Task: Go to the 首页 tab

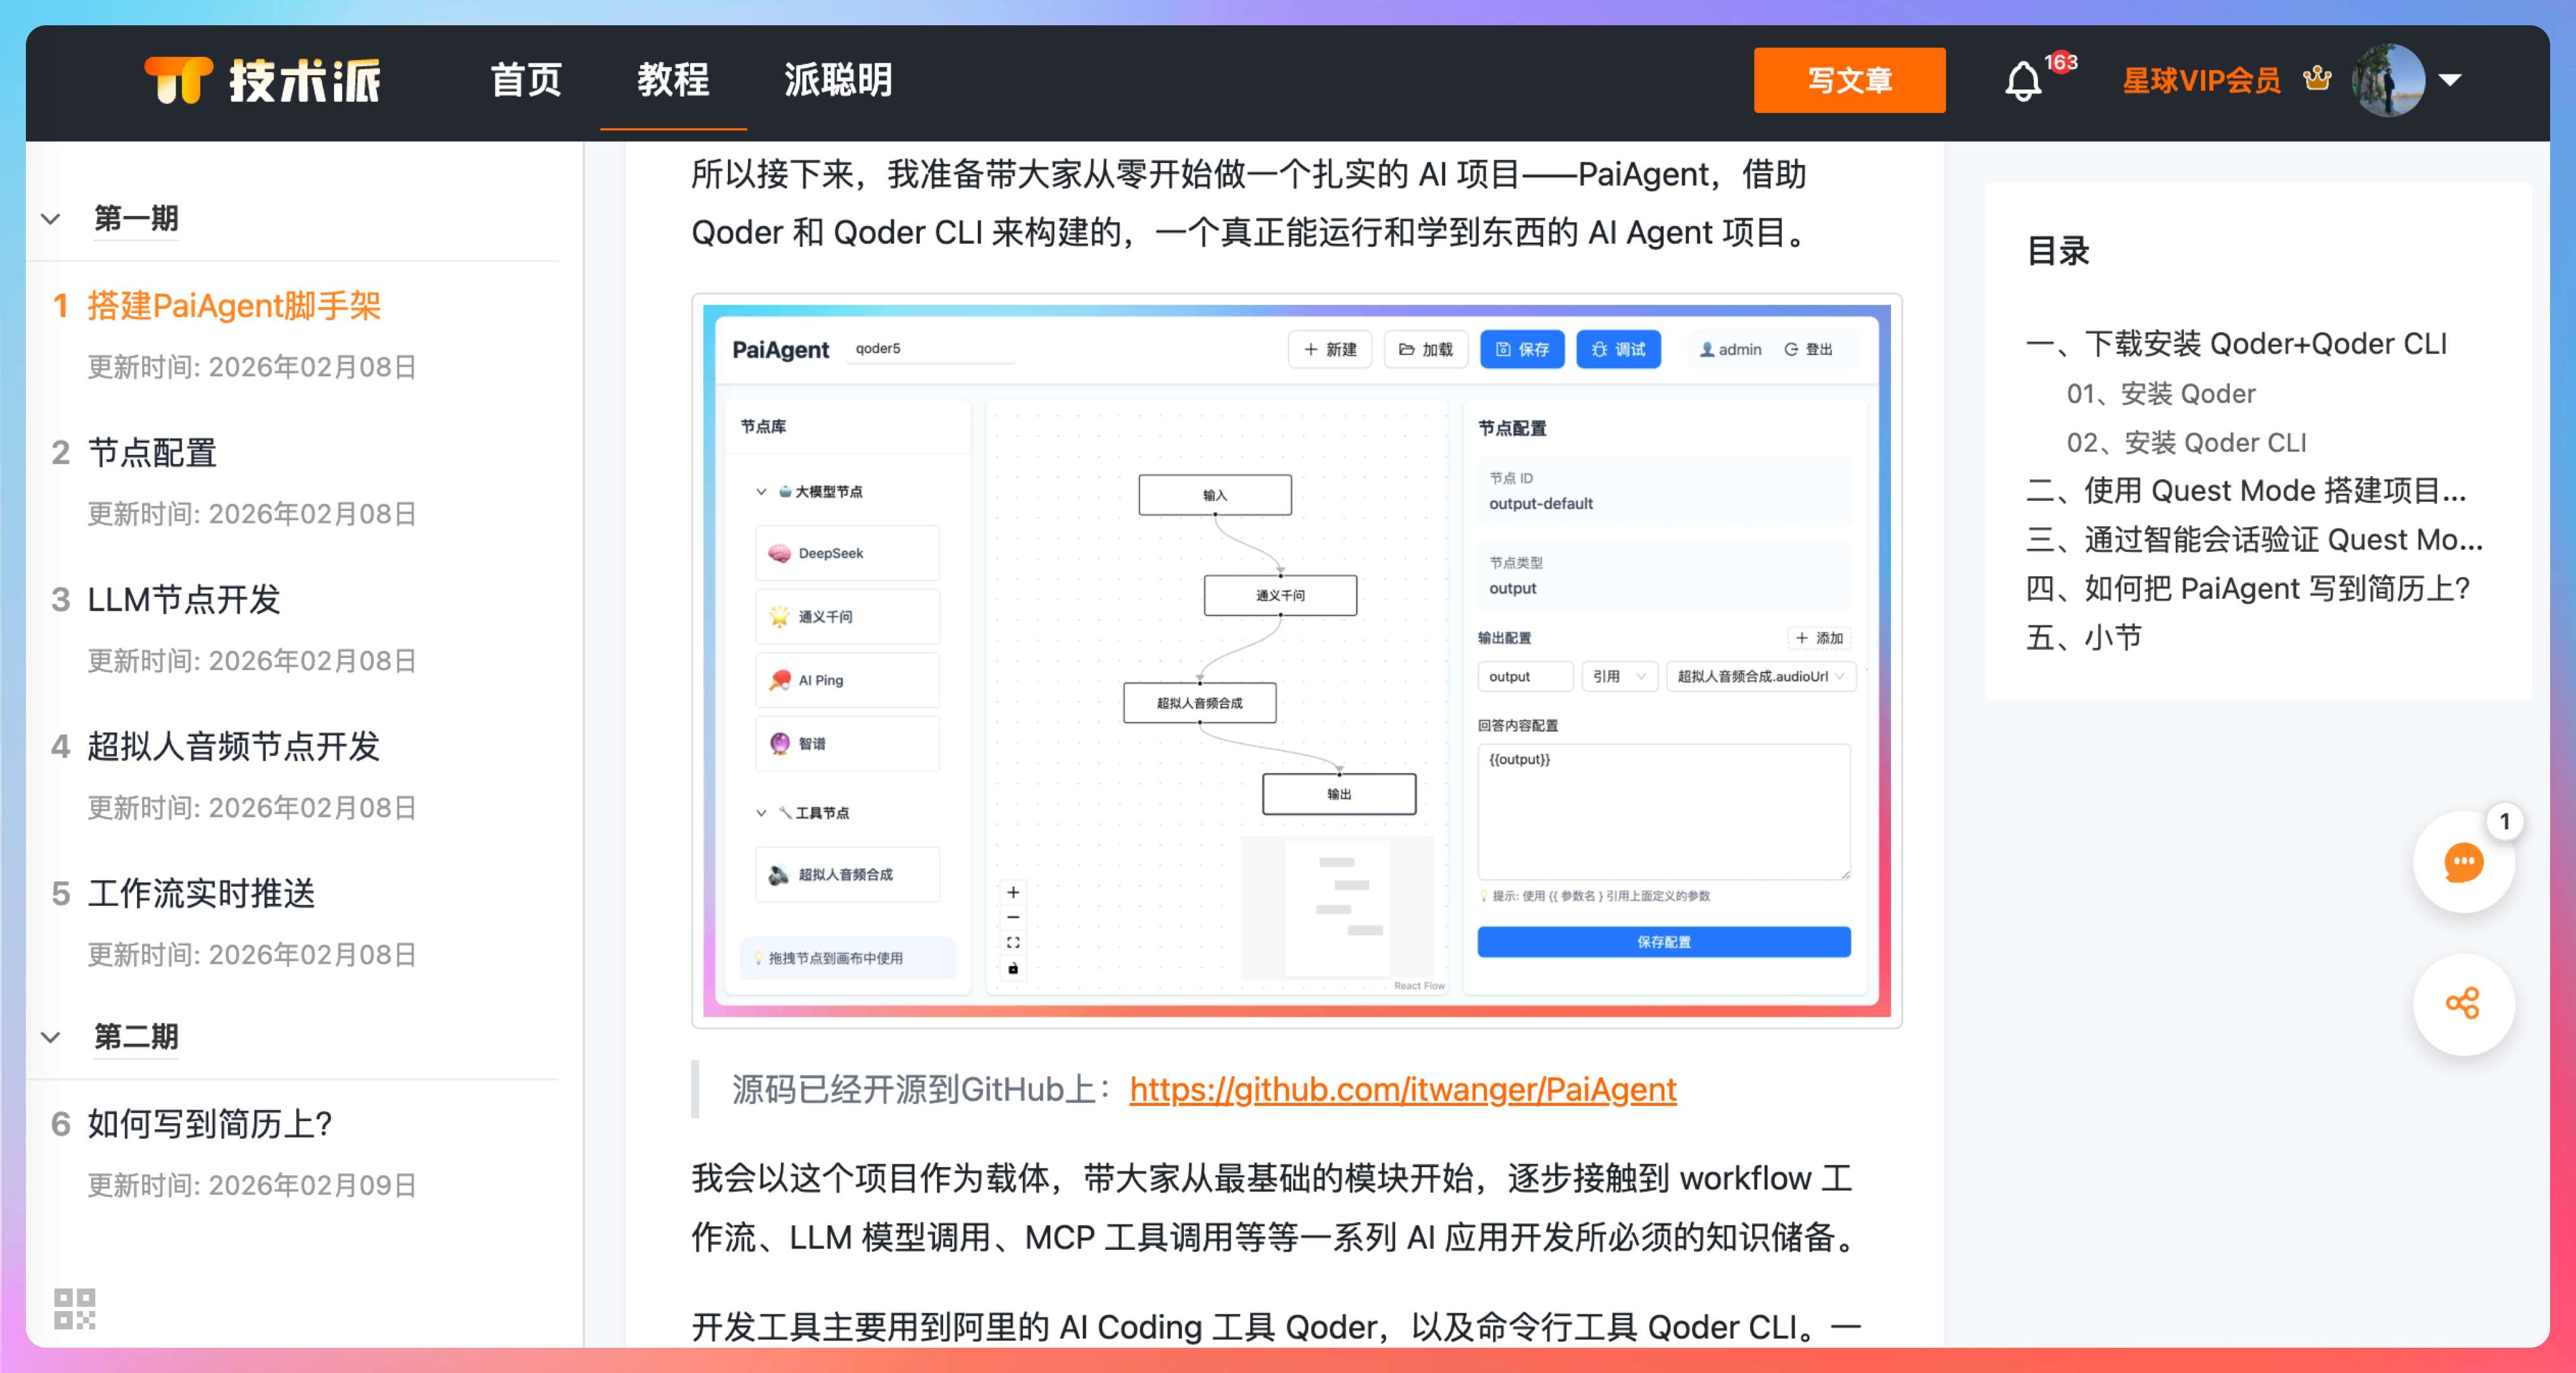Action: 526,80
